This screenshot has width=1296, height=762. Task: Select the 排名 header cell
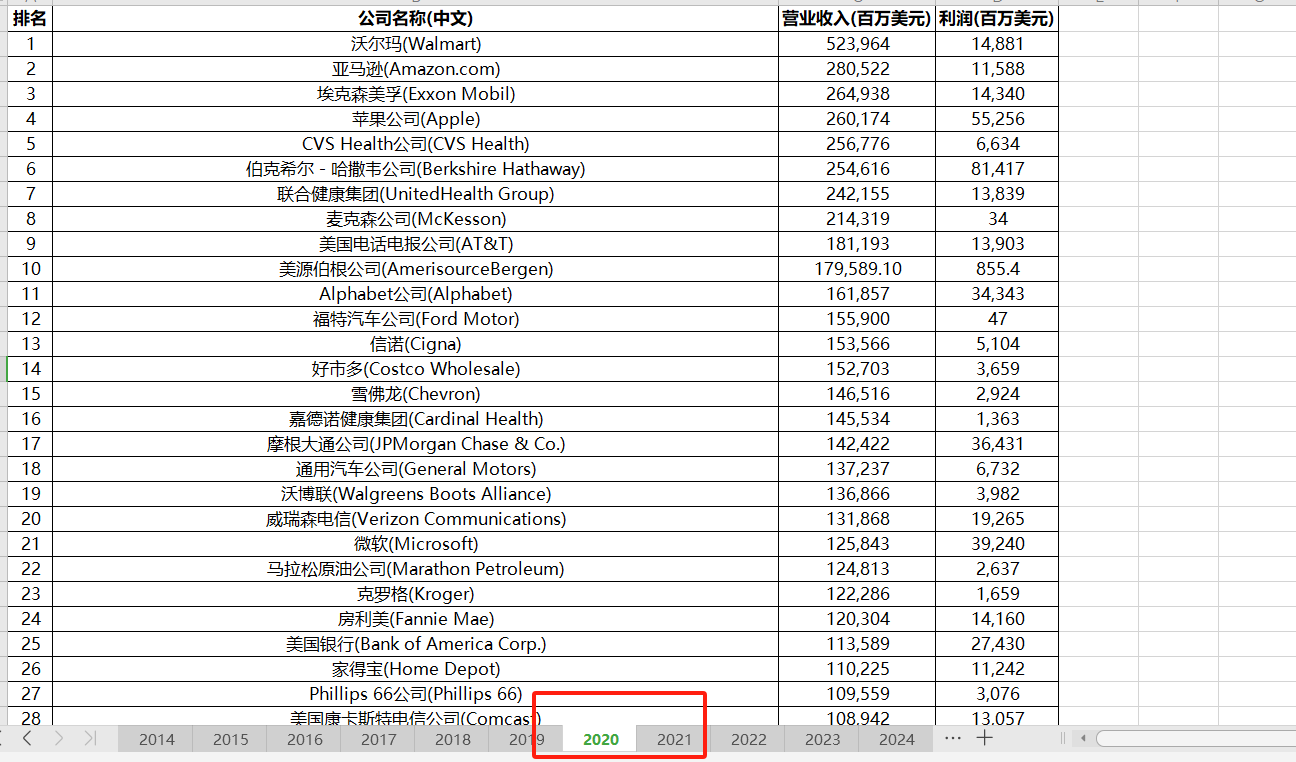tap(30, 18)
